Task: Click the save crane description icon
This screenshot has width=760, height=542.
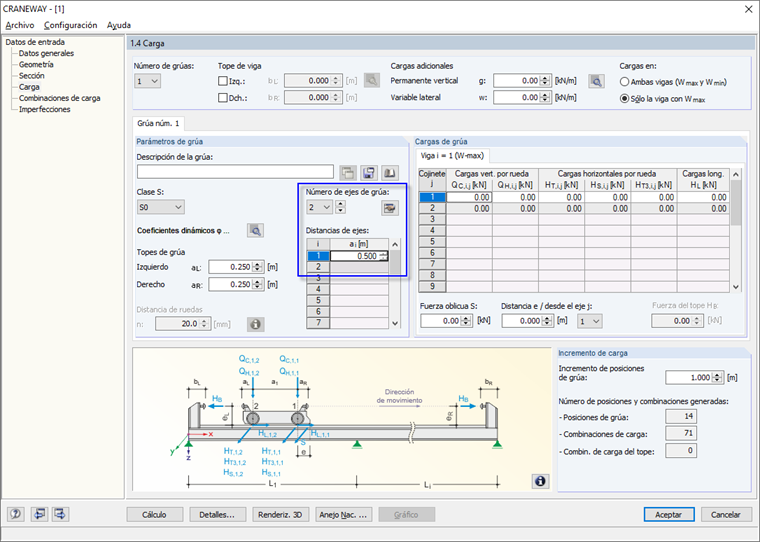Action: [368, 172]
